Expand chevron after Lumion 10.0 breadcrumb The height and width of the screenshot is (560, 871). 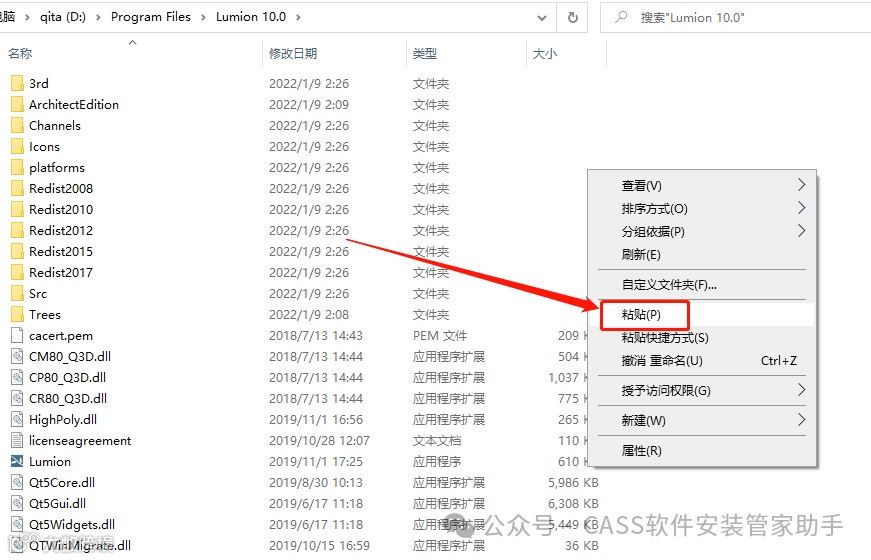pos(298,17)
